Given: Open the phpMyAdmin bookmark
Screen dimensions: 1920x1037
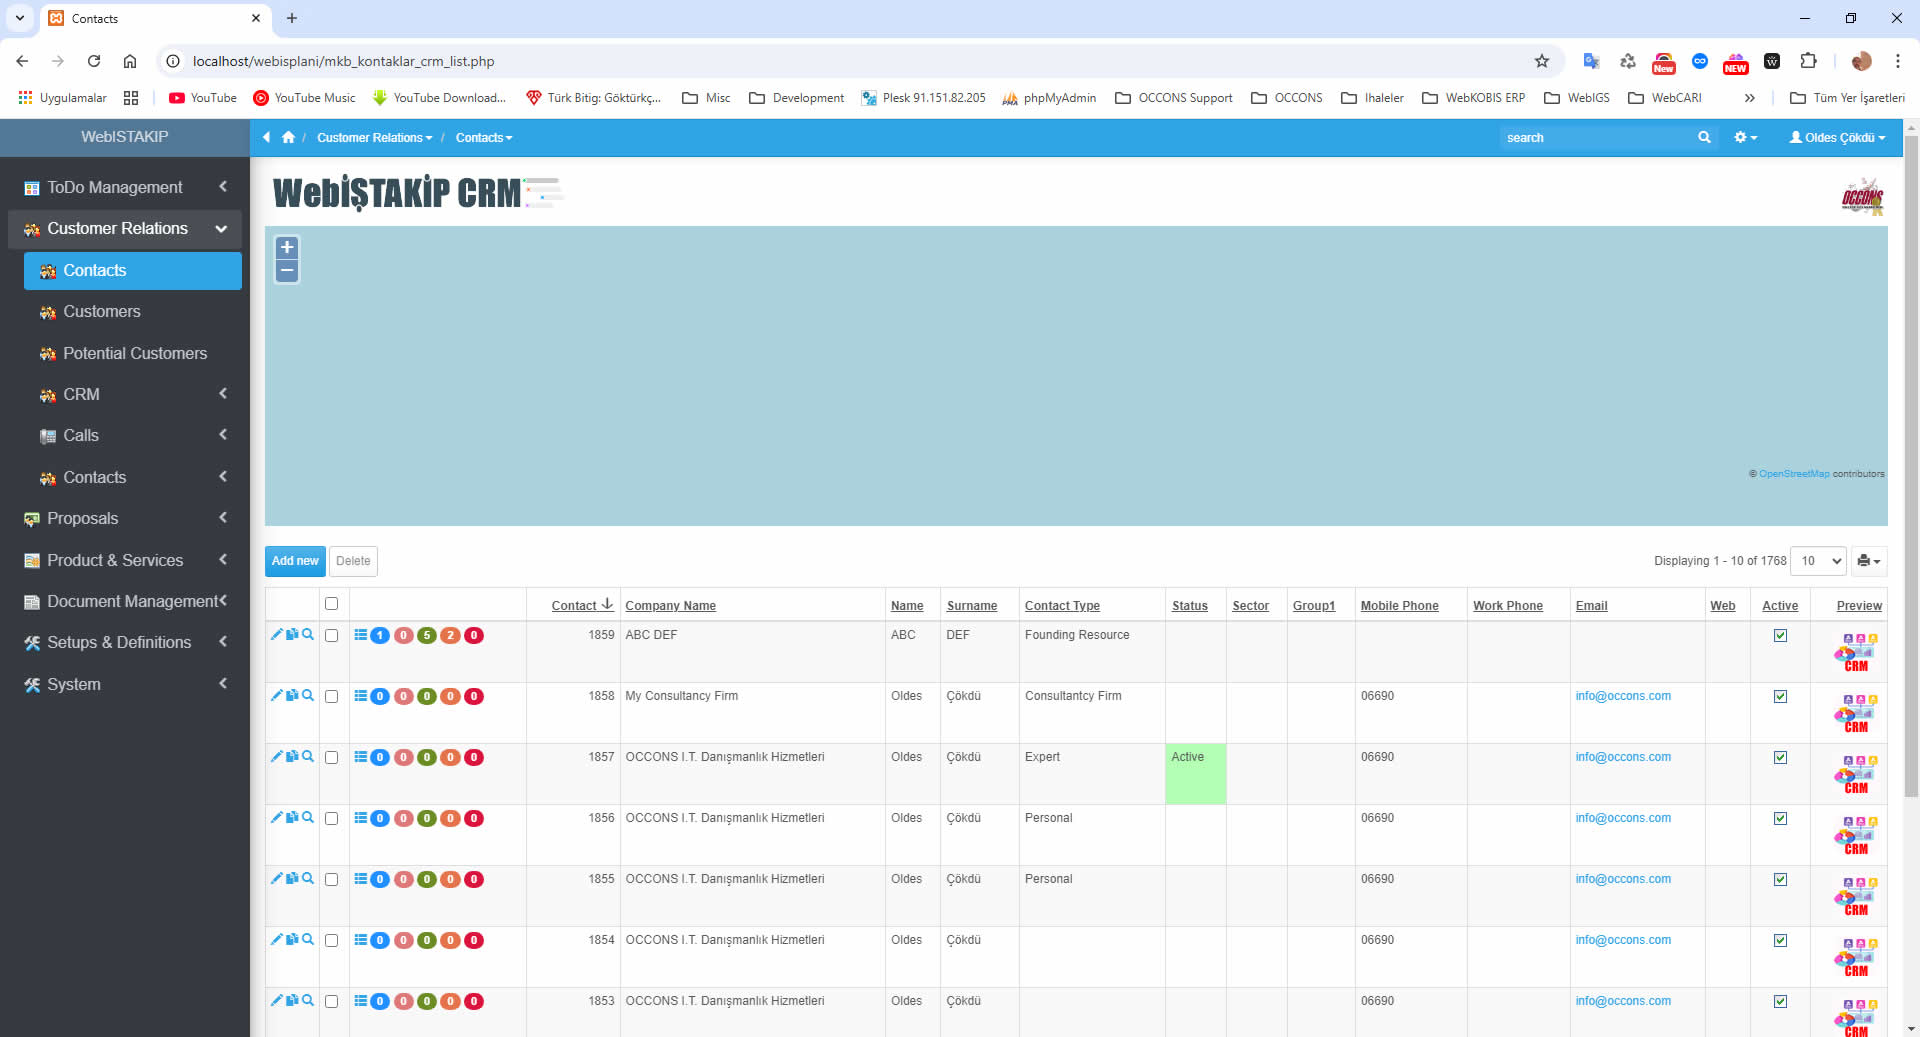Looking at the screenshot, I should (1049, 98).
